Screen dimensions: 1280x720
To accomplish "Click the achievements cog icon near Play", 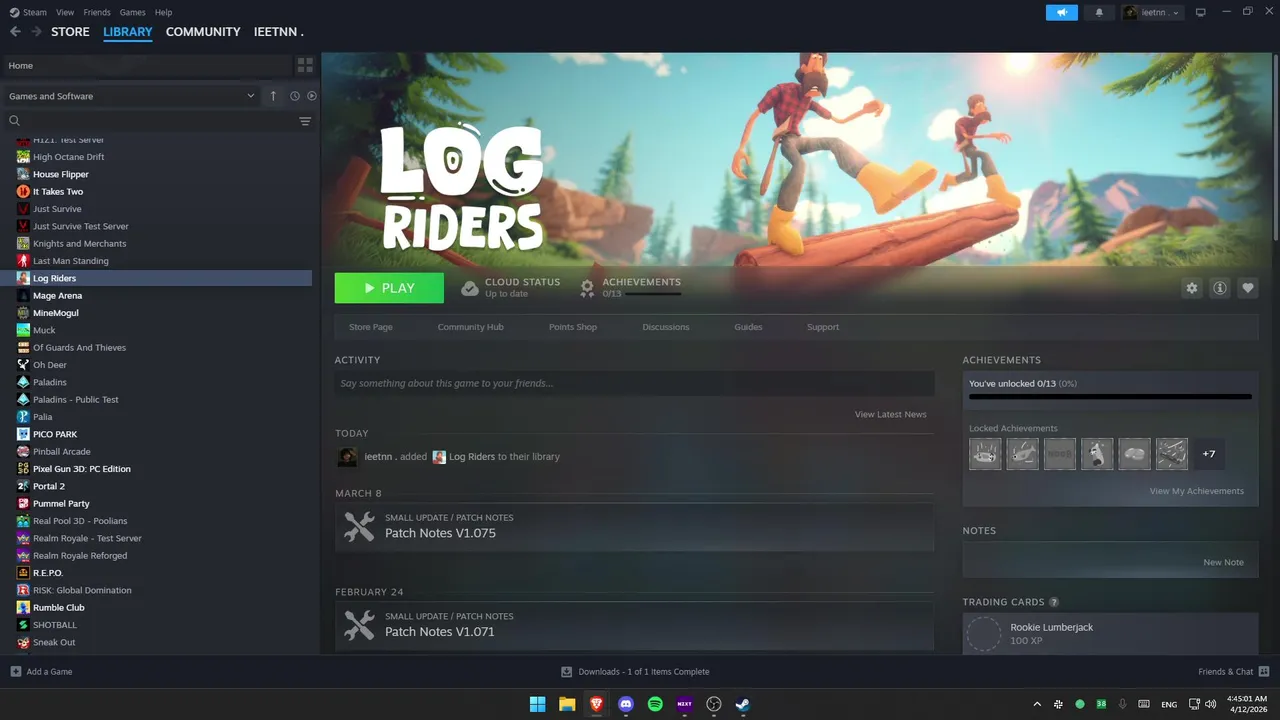I will point(588,288).
